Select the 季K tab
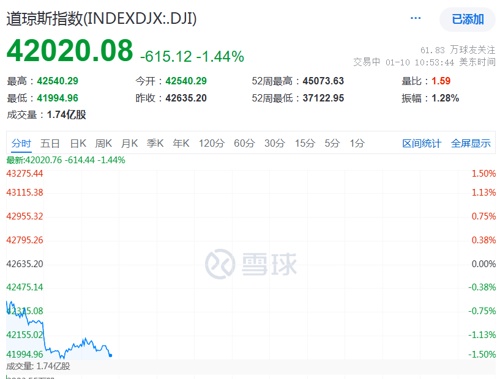Screen dimensions: 500x379 [155, 143]
